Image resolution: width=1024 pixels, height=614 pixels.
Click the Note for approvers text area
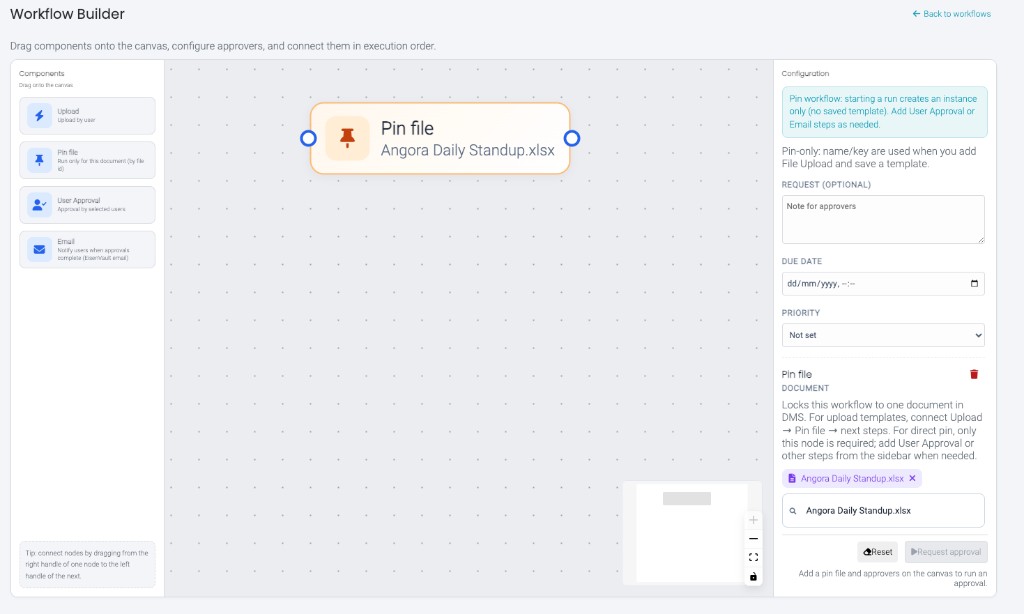coord(883,219)
